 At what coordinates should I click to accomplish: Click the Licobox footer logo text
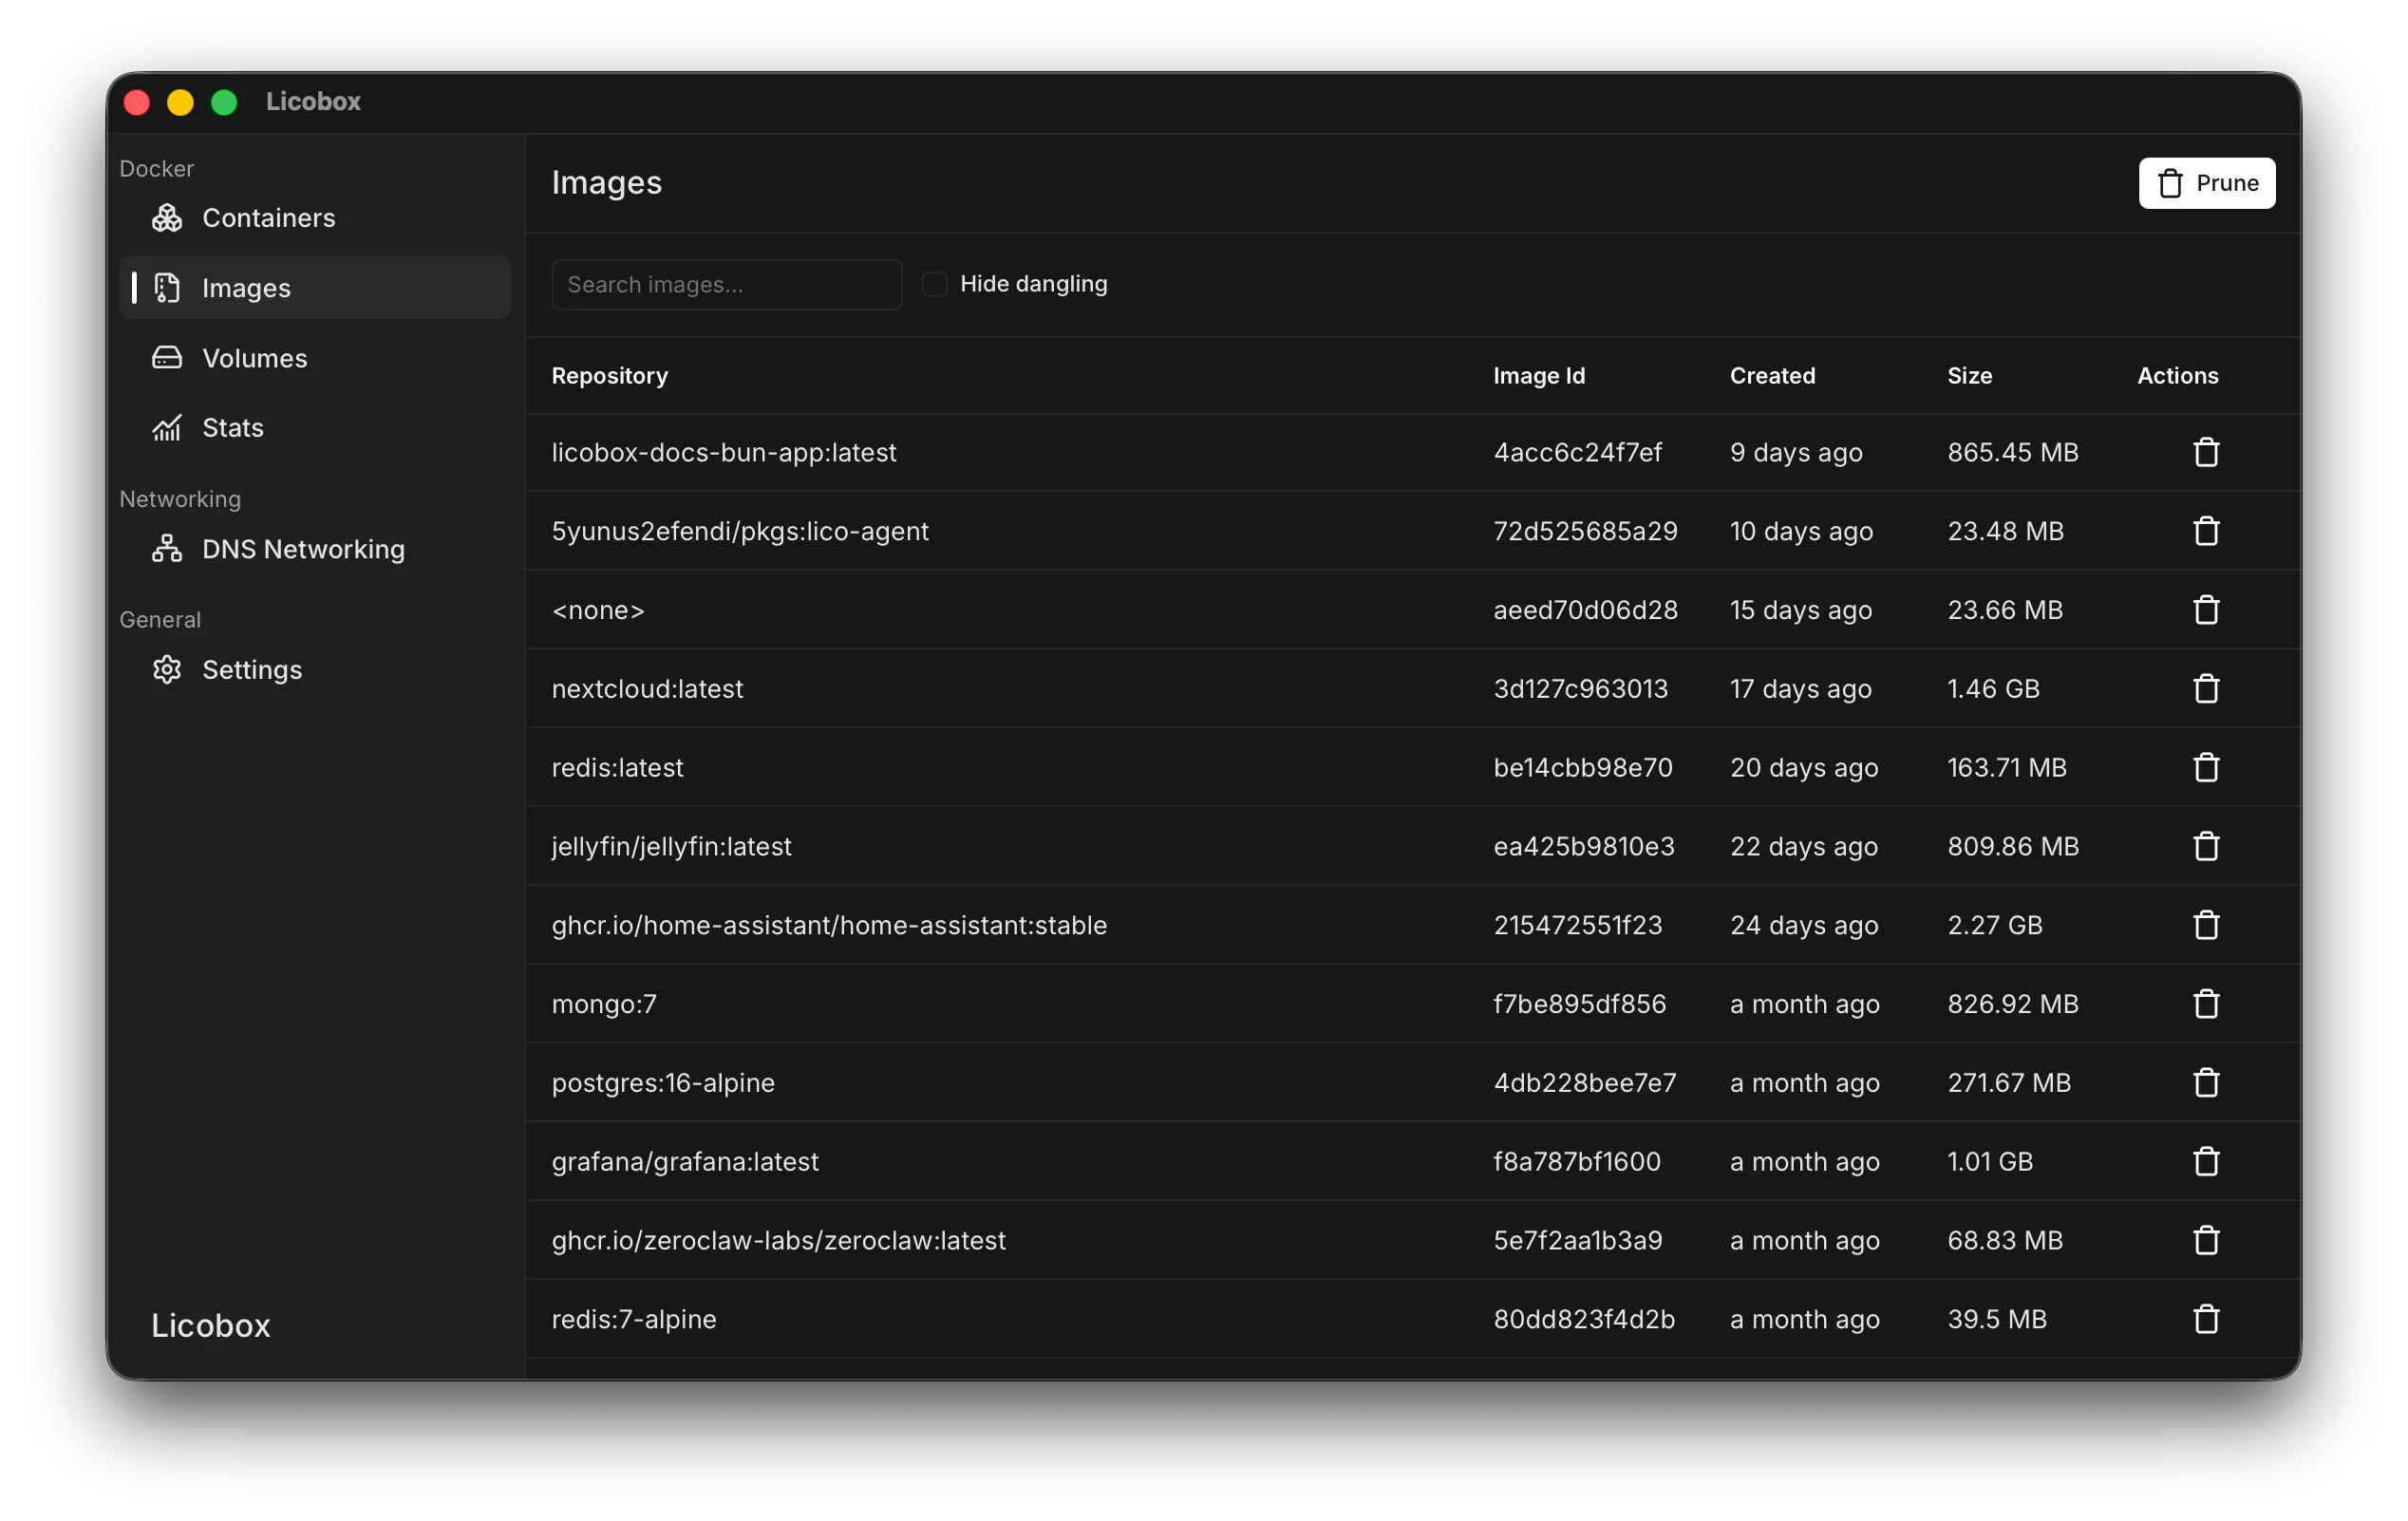pos(211,1326)
